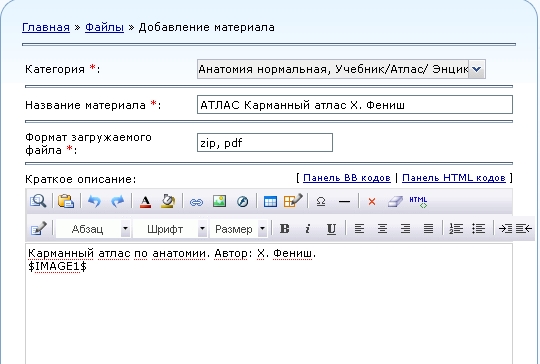
Task: Insert an image via picture icon
Action: [x=219, y=201]
